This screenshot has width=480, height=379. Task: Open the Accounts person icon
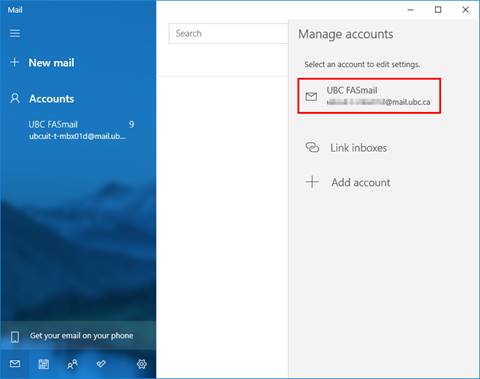point(15,98)
